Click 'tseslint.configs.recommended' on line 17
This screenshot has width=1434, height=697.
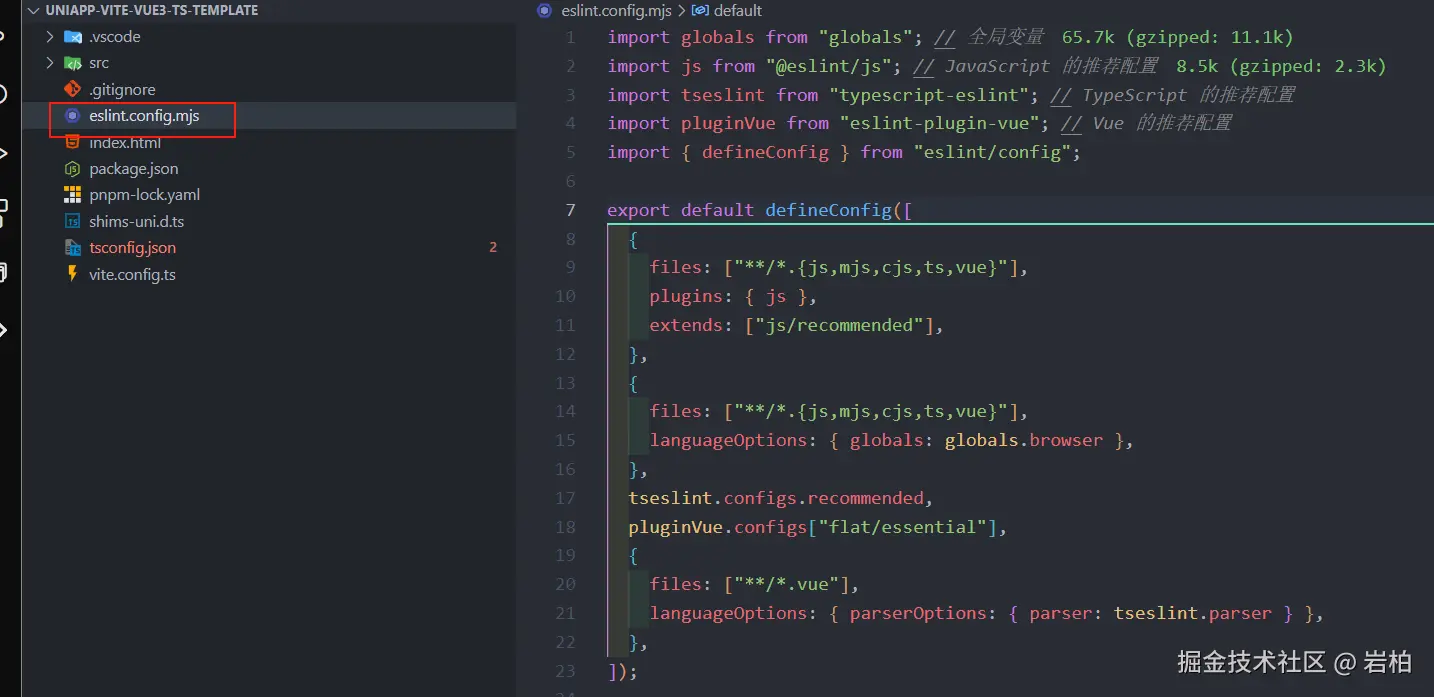[x=776, y=498]
